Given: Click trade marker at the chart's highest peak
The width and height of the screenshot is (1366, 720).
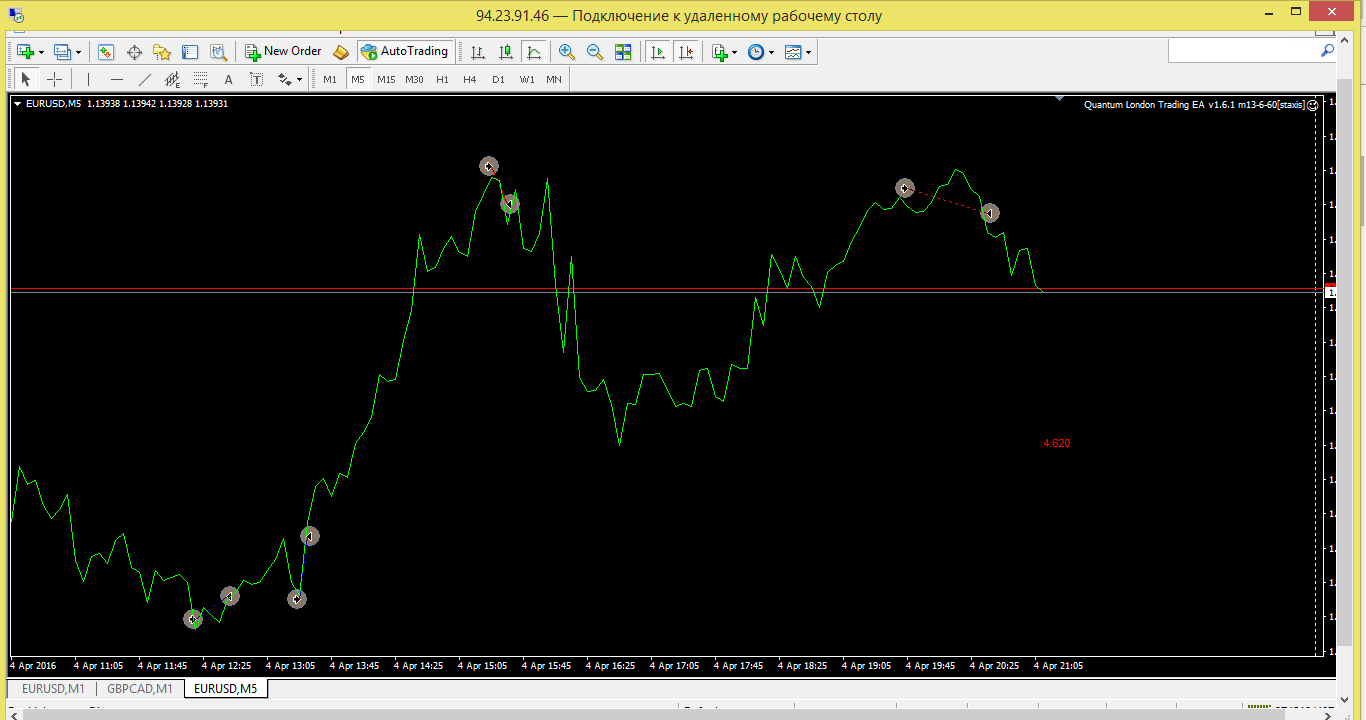Looking at the screenshot, I should pyautogui.click(x=488, y=166).
